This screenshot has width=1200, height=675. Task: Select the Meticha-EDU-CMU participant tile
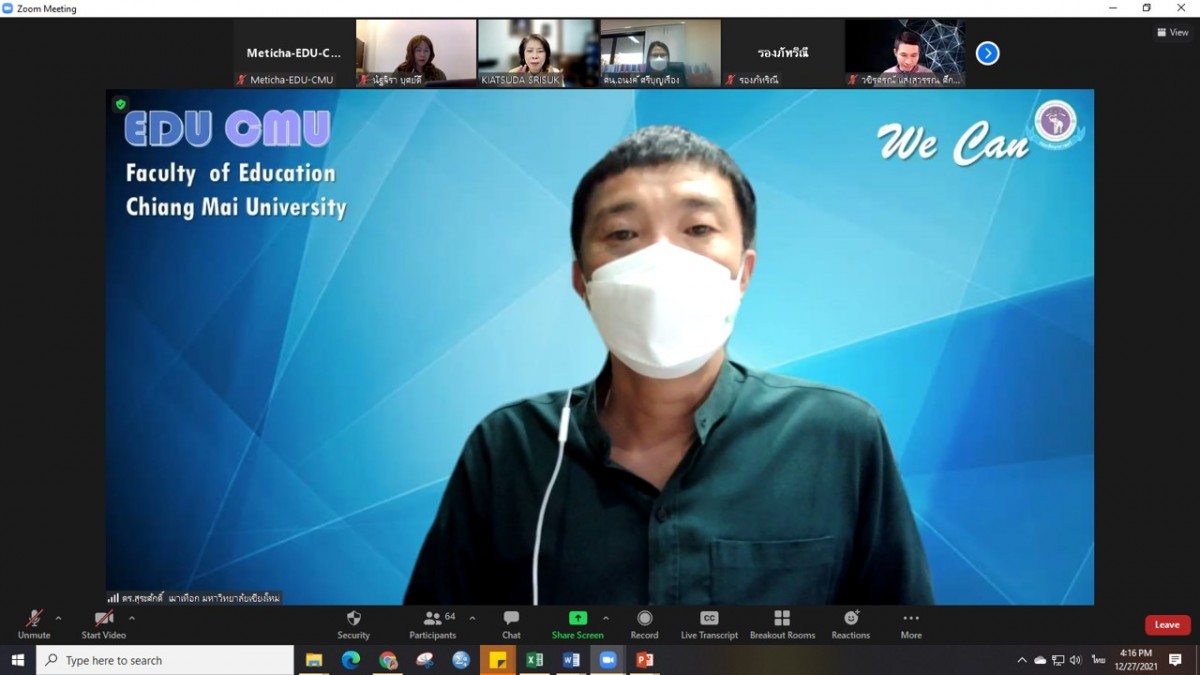point(294,53)
